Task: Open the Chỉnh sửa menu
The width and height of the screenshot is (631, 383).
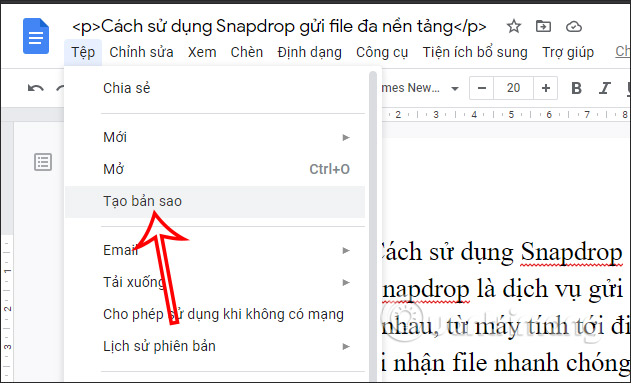Action: (141, 52)
